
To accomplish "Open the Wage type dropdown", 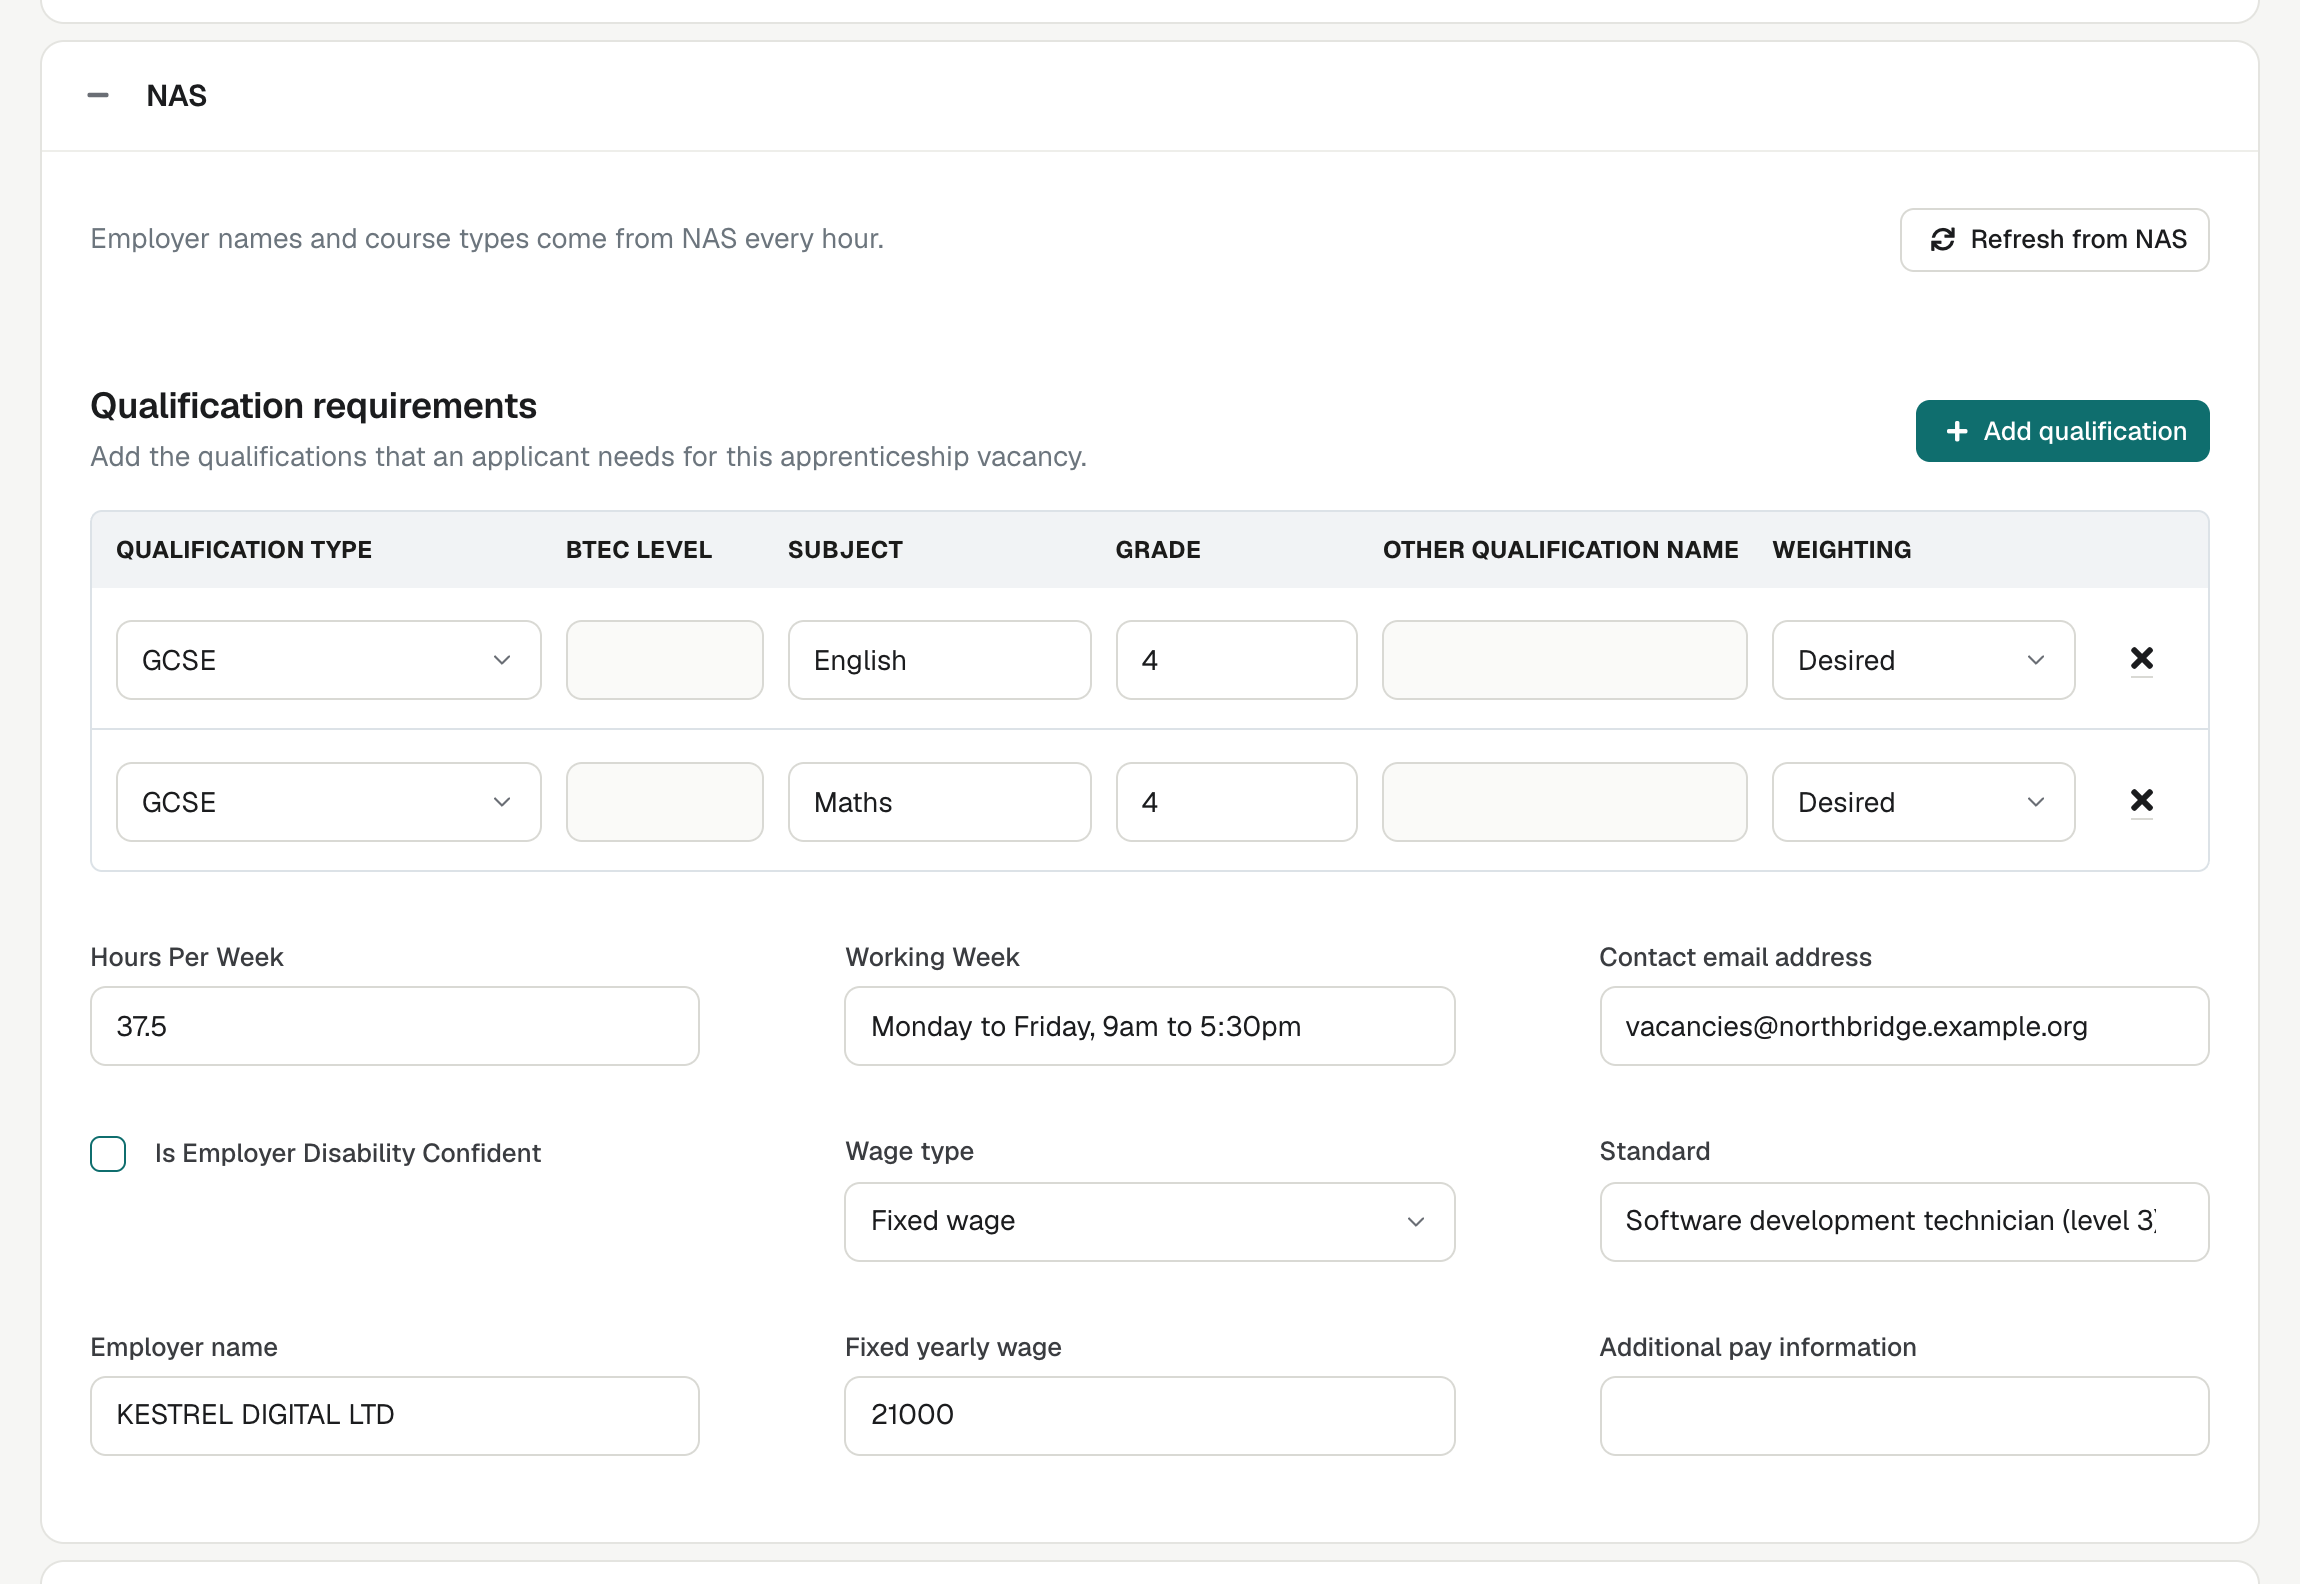I will pyautogui.click(x=1149, y=1222).
